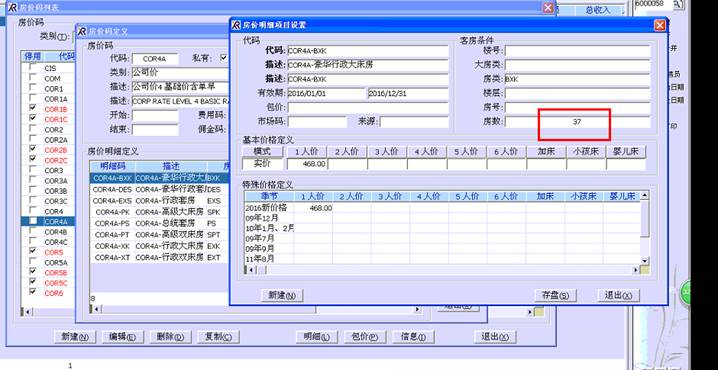The width and height of the screenshot is (718, 370).
Task: Click the 信息(I) button
Action: (413, 337)
